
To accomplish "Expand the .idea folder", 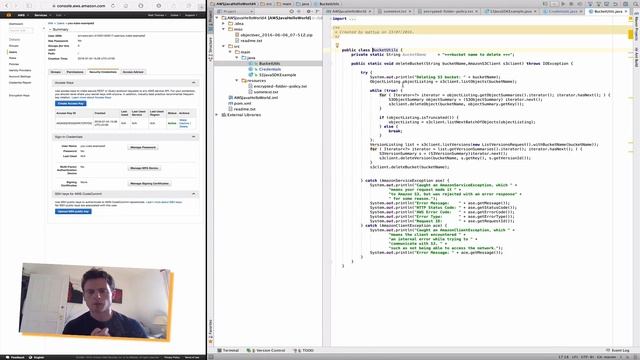I will [x=224, y=24].
